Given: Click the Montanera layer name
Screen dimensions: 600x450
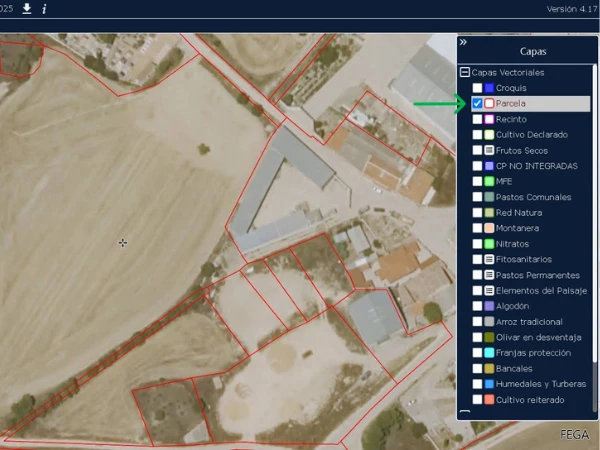Looking at the screenshot, I should pyautogui.click(x=518, y=228).
